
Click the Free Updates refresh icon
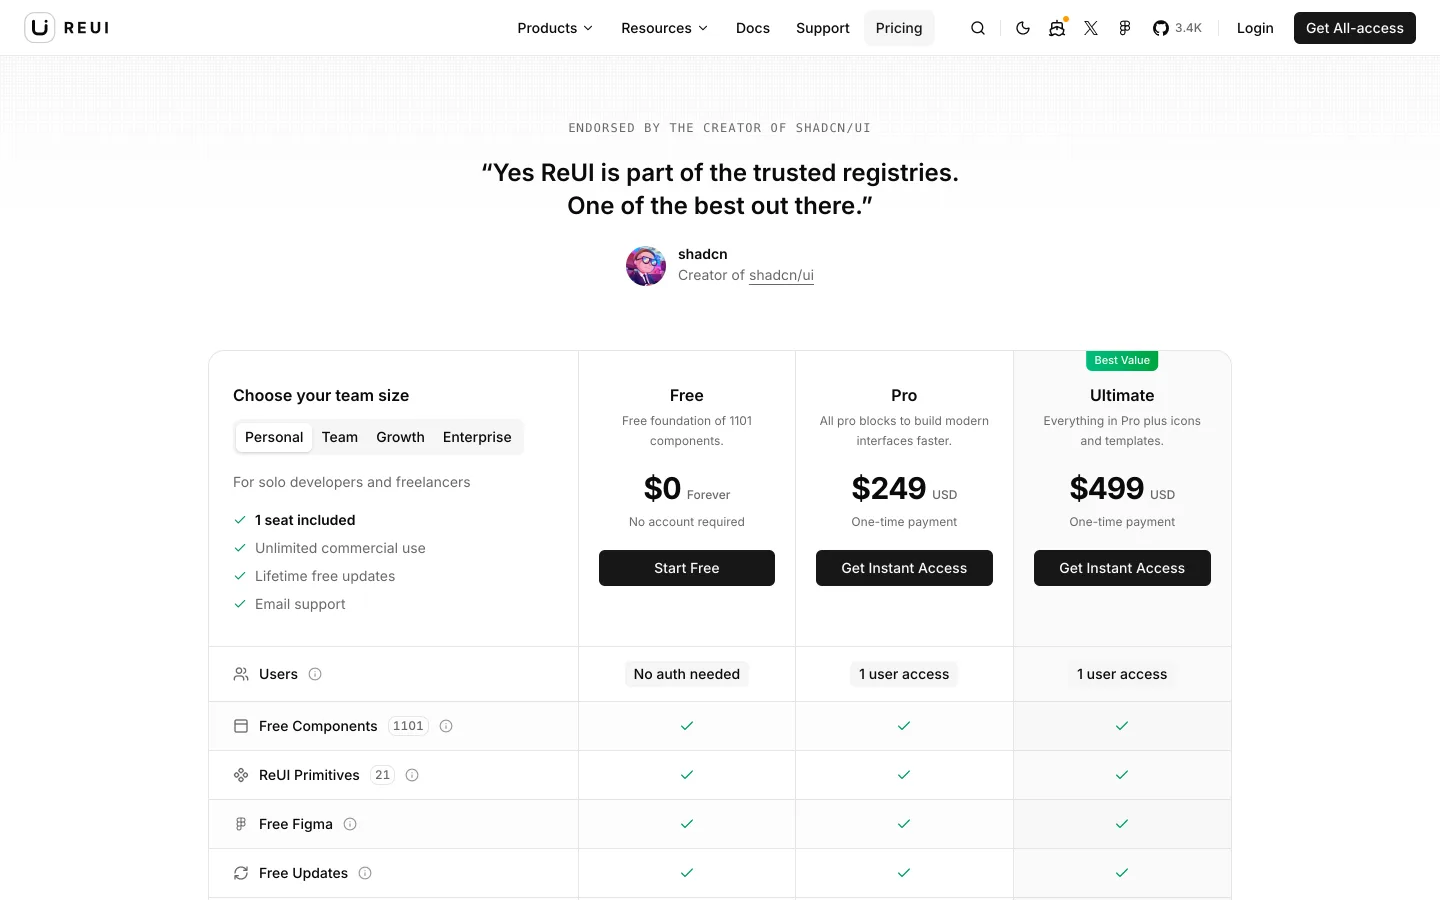(241, 873)
